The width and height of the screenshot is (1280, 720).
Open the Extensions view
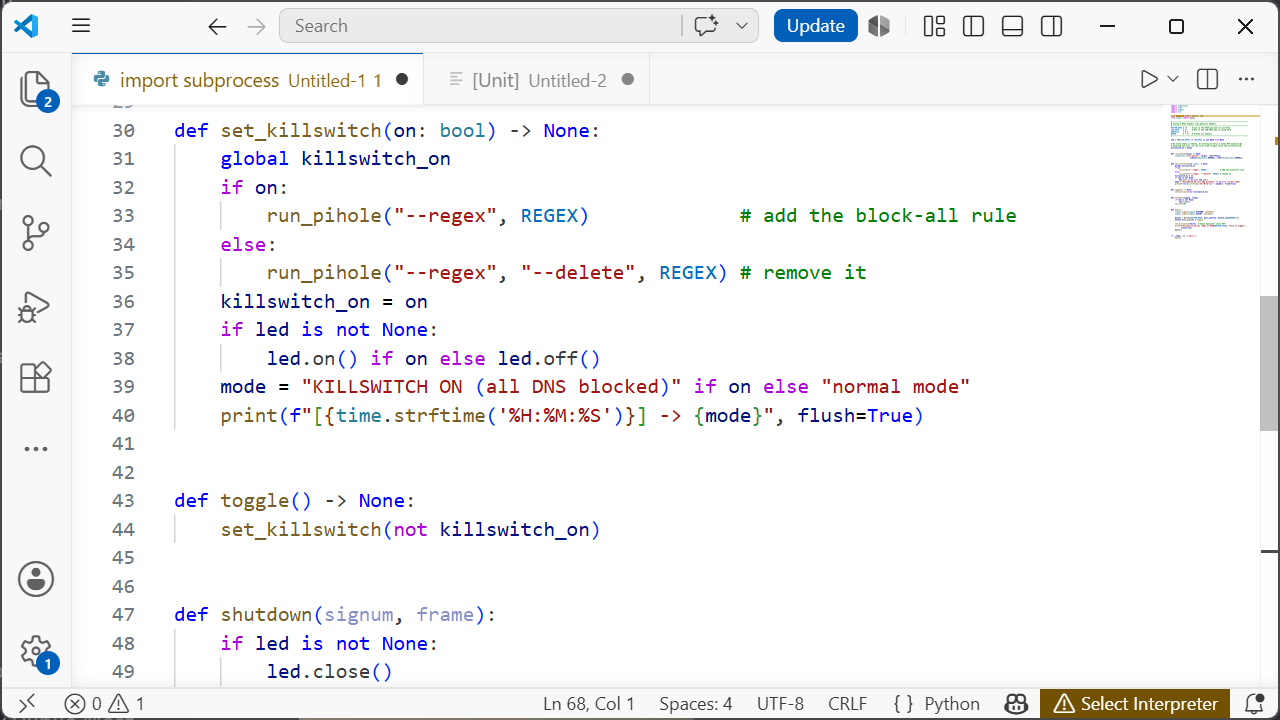[36, 378]
